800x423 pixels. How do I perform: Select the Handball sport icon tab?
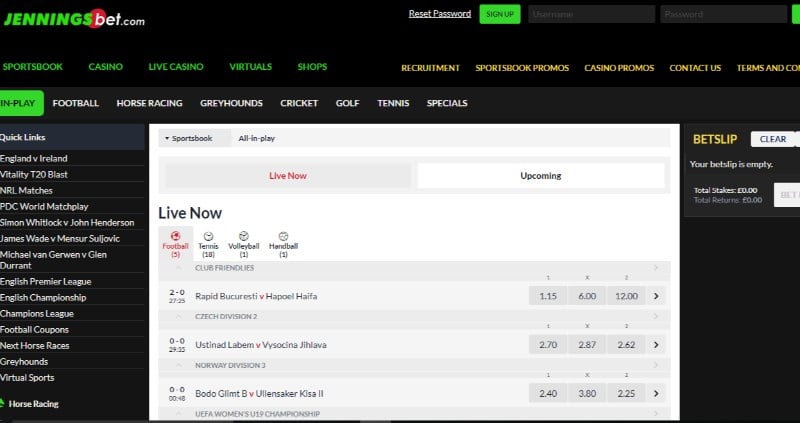click(283, 244)
